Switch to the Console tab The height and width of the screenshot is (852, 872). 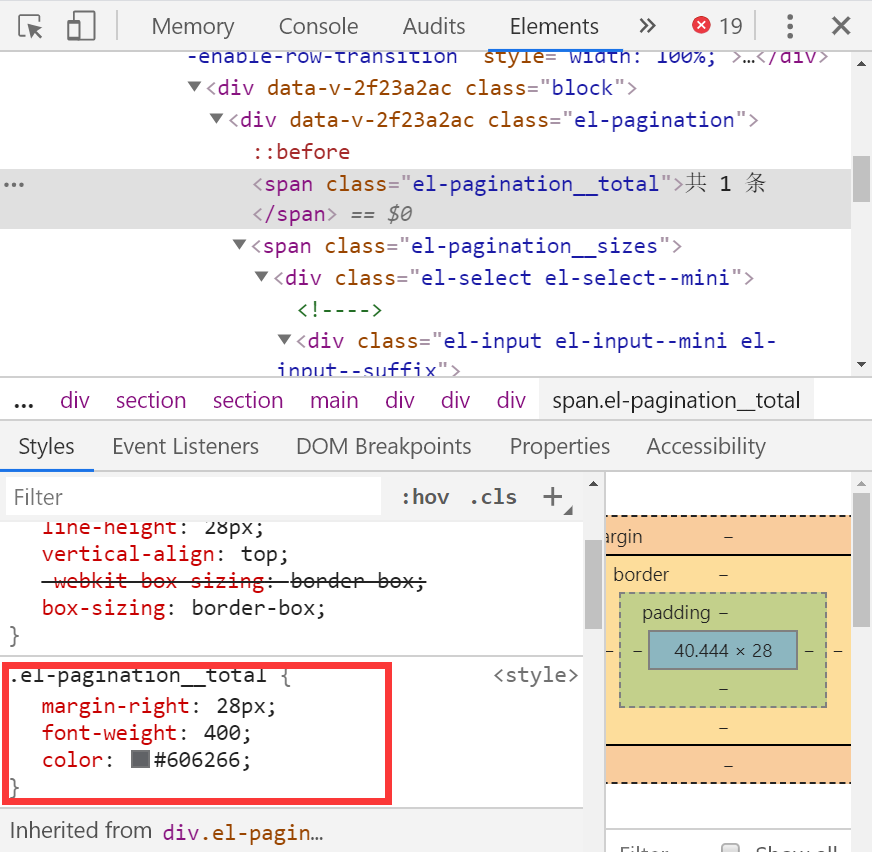(x=319, y=26)
